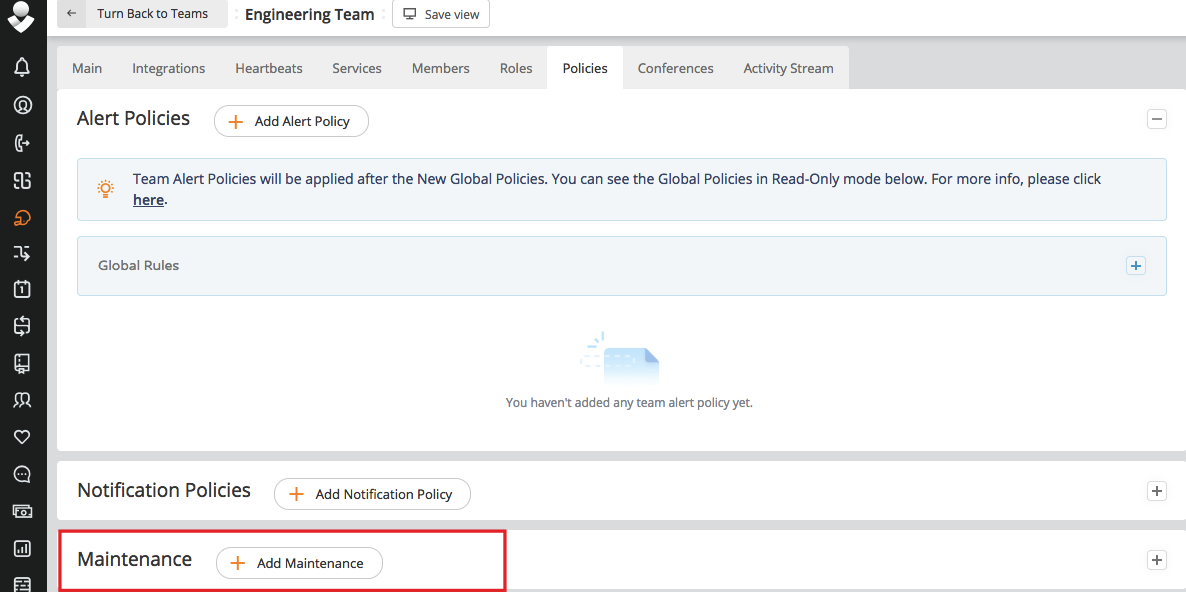Open the services board icon in sidebar
Image resolution: width=1186 pixels, height=592 pixels.
point(22,363)
